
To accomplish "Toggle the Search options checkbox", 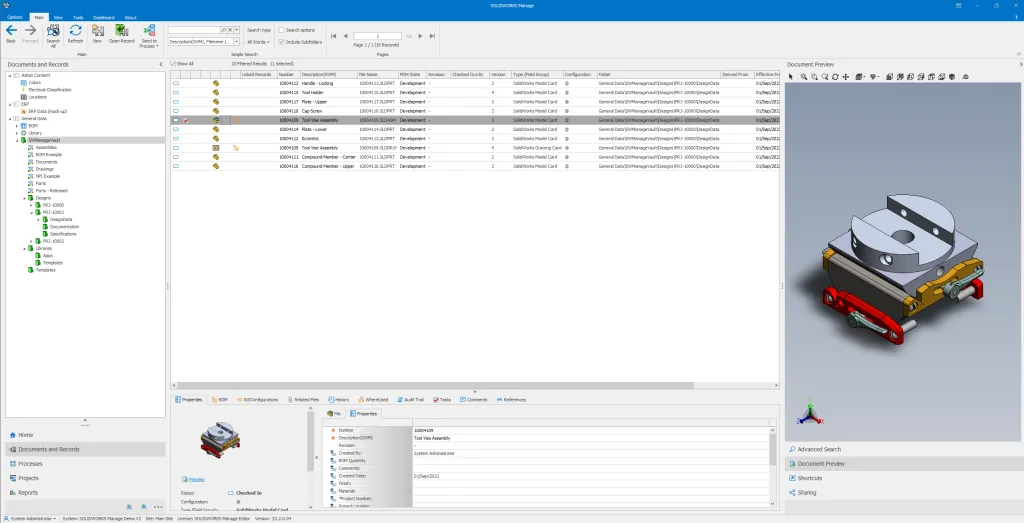I will pyautogui.click(x=281, y=30).
